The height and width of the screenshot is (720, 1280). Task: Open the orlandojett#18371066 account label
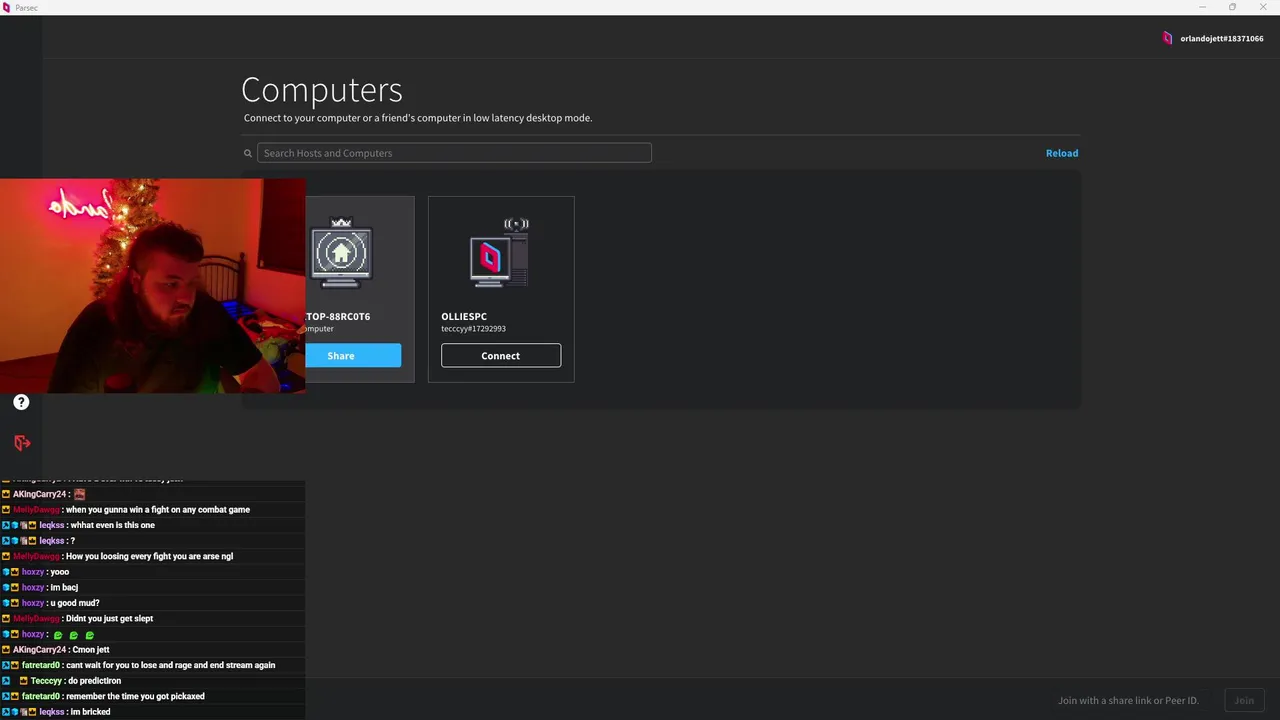pyautogui.click(x=1221, y=38)
